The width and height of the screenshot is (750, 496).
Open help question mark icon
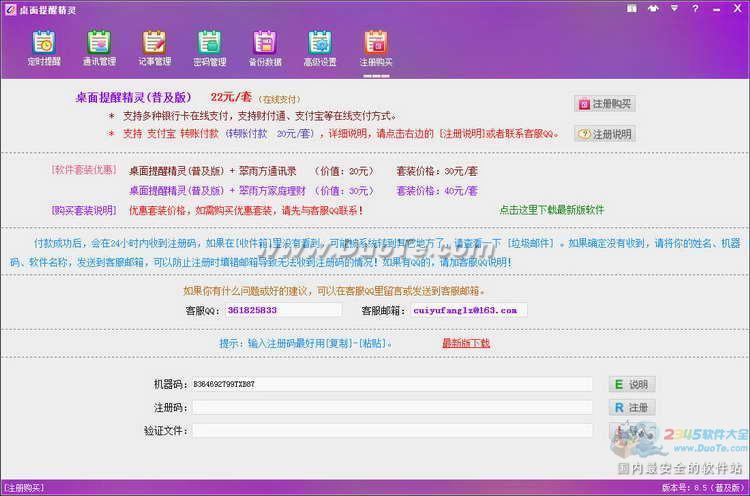[695, 8]
